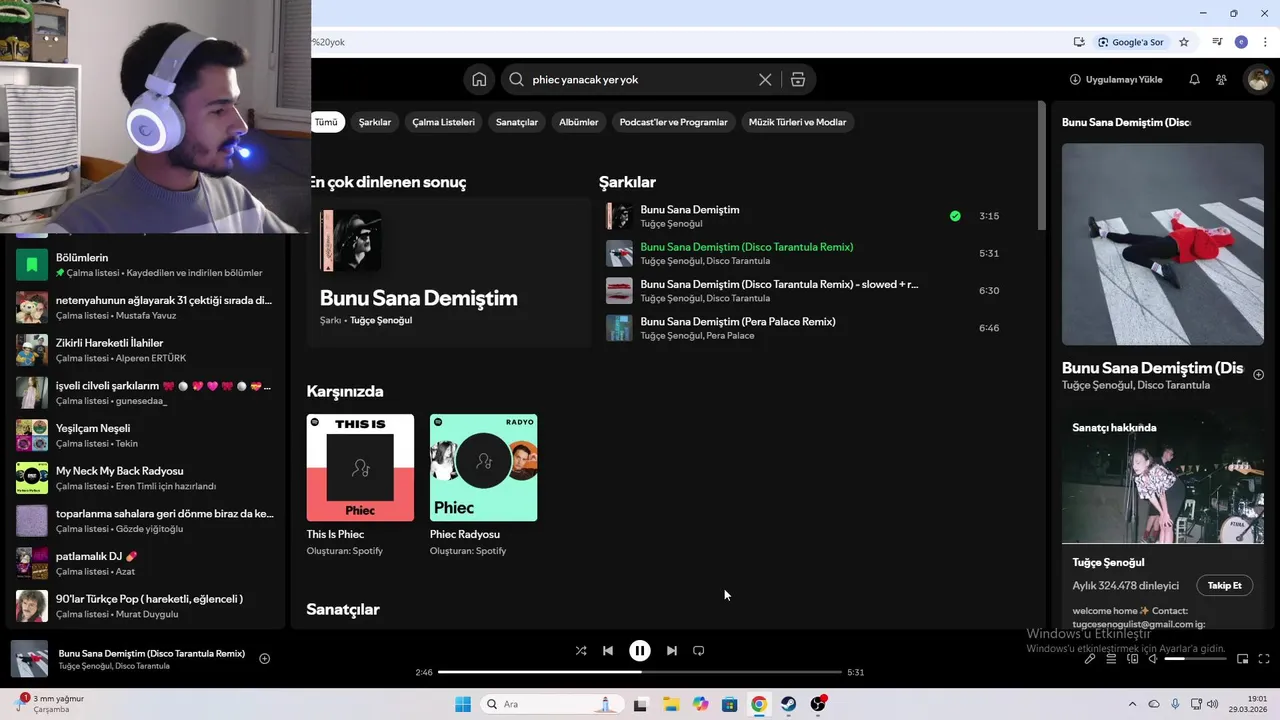Screen dimensions: 1280x720
Task: Open the This Is Phiec playlist cover
Action: (x=360, y=467)
